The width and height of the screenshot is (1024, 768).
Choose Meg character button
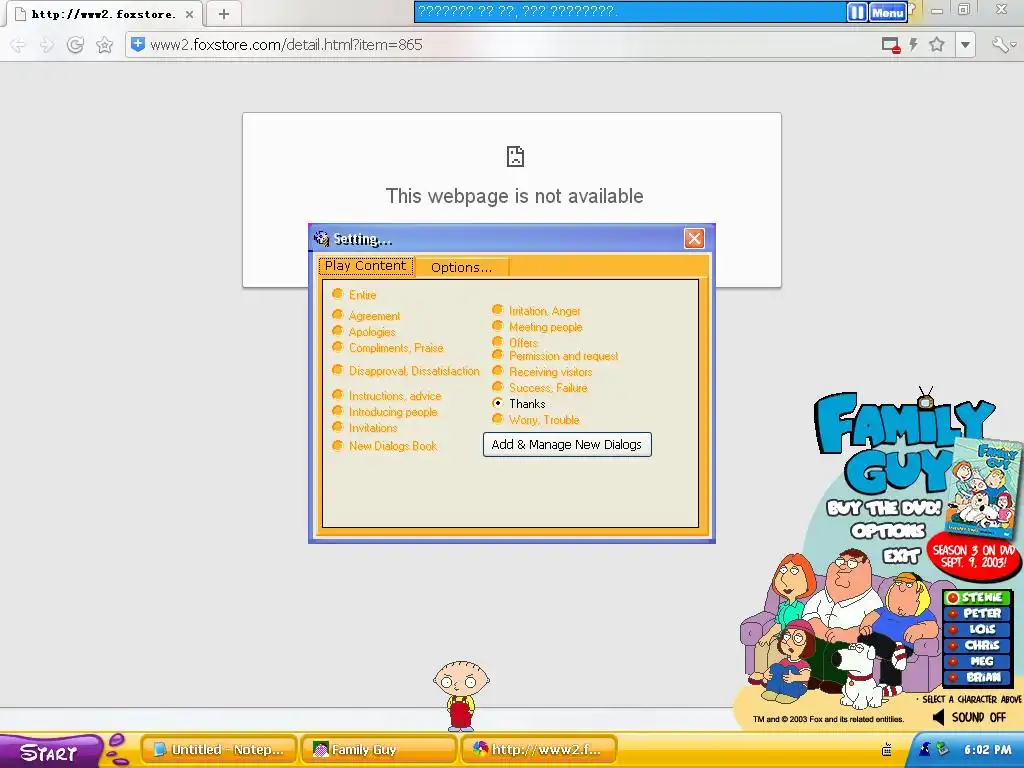point(976,661)
